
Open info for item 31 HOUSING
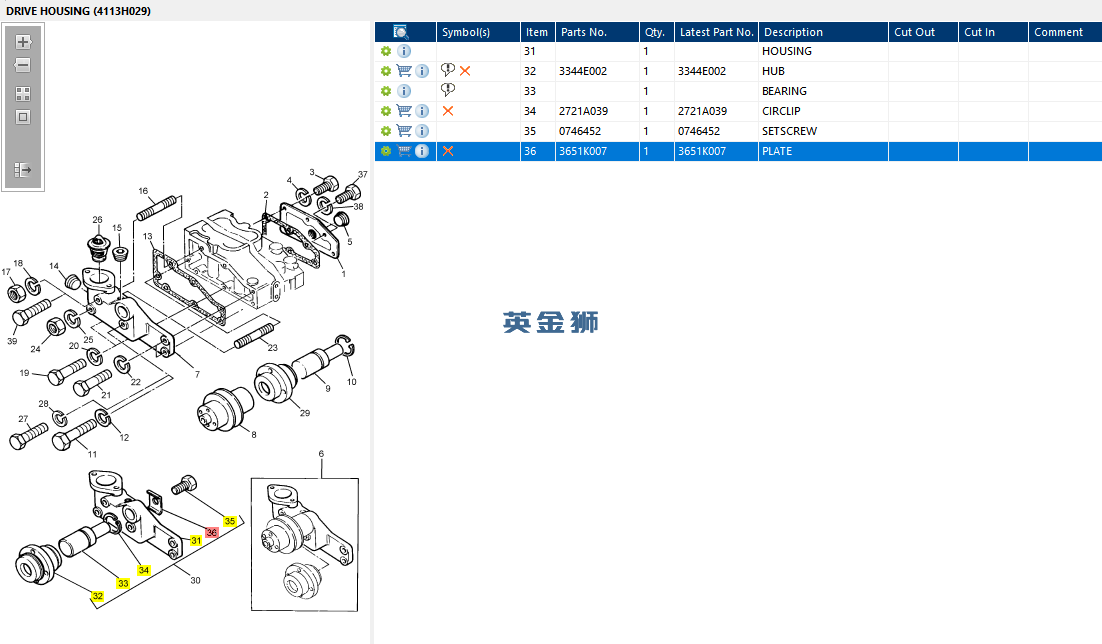tap(404, 51)
